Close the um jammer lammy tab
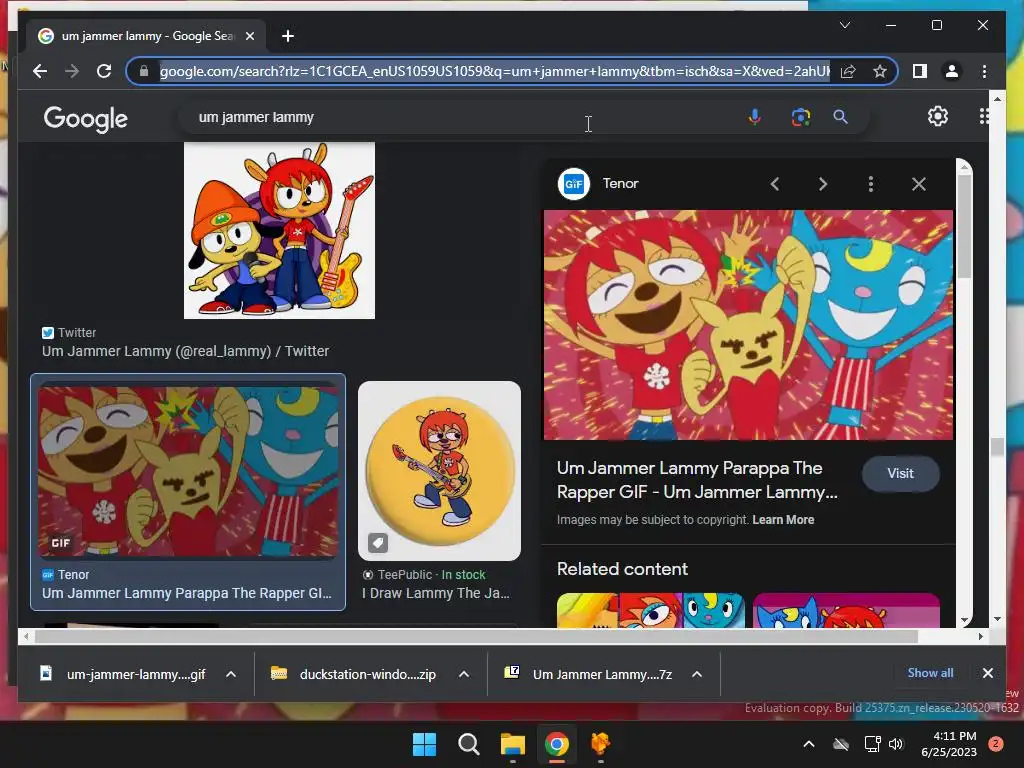This screenshot has width=1024, height=768. coord(249,36)
